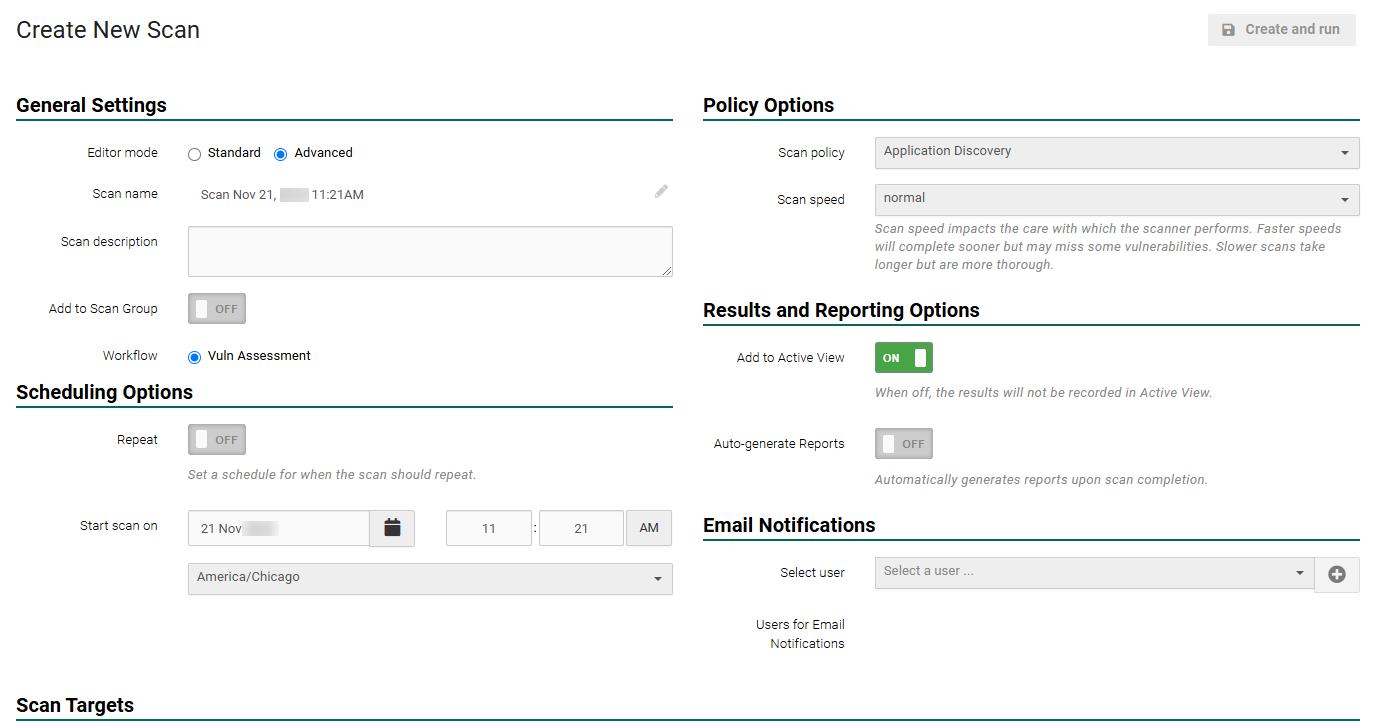Screen dimensions: 1376x728
Task: Click the Create and run button
Action: coord(1281,29)
